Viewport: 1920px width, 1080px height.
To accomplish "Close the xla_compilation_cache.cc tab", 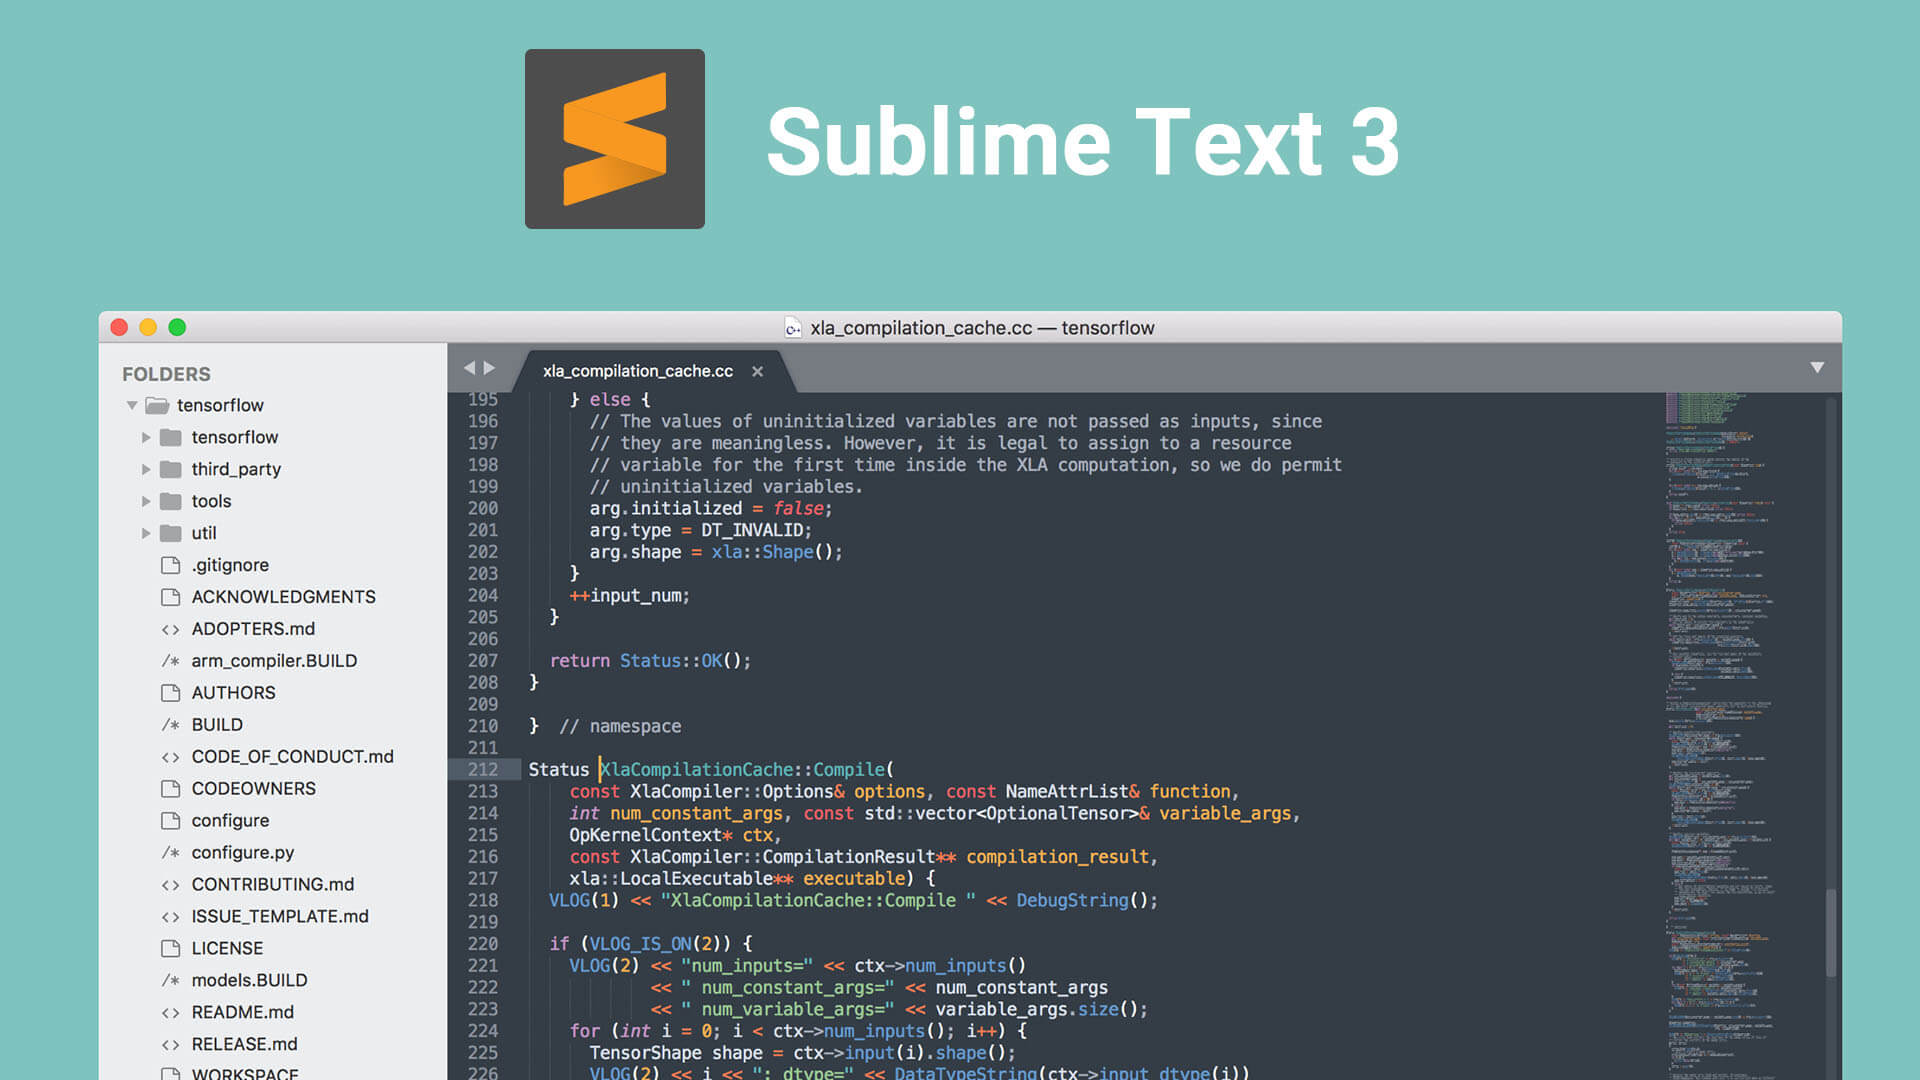I will tap(758, 371).
